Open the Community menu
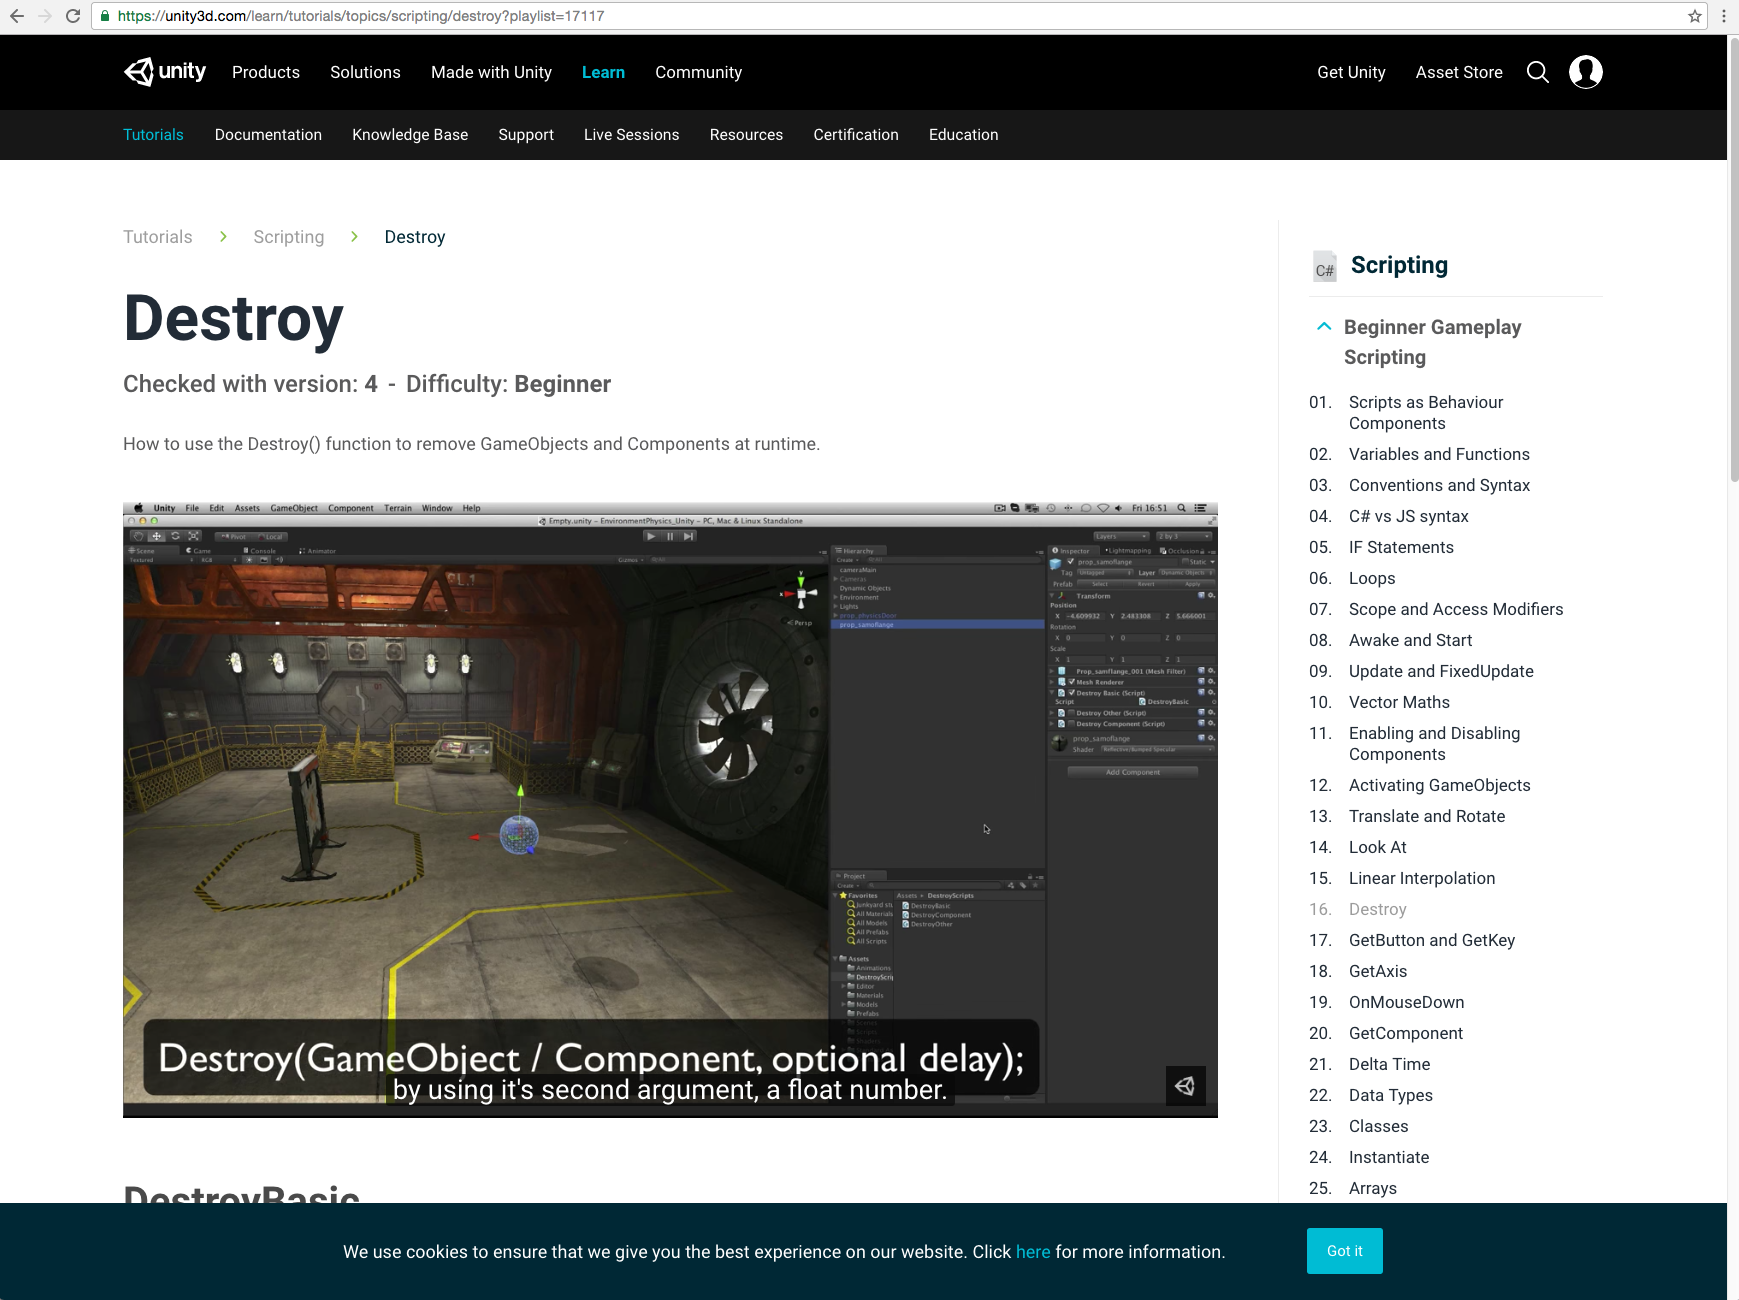Image resolution: width=1739 pixels, height=1300 pixels. tap(698, 72)
